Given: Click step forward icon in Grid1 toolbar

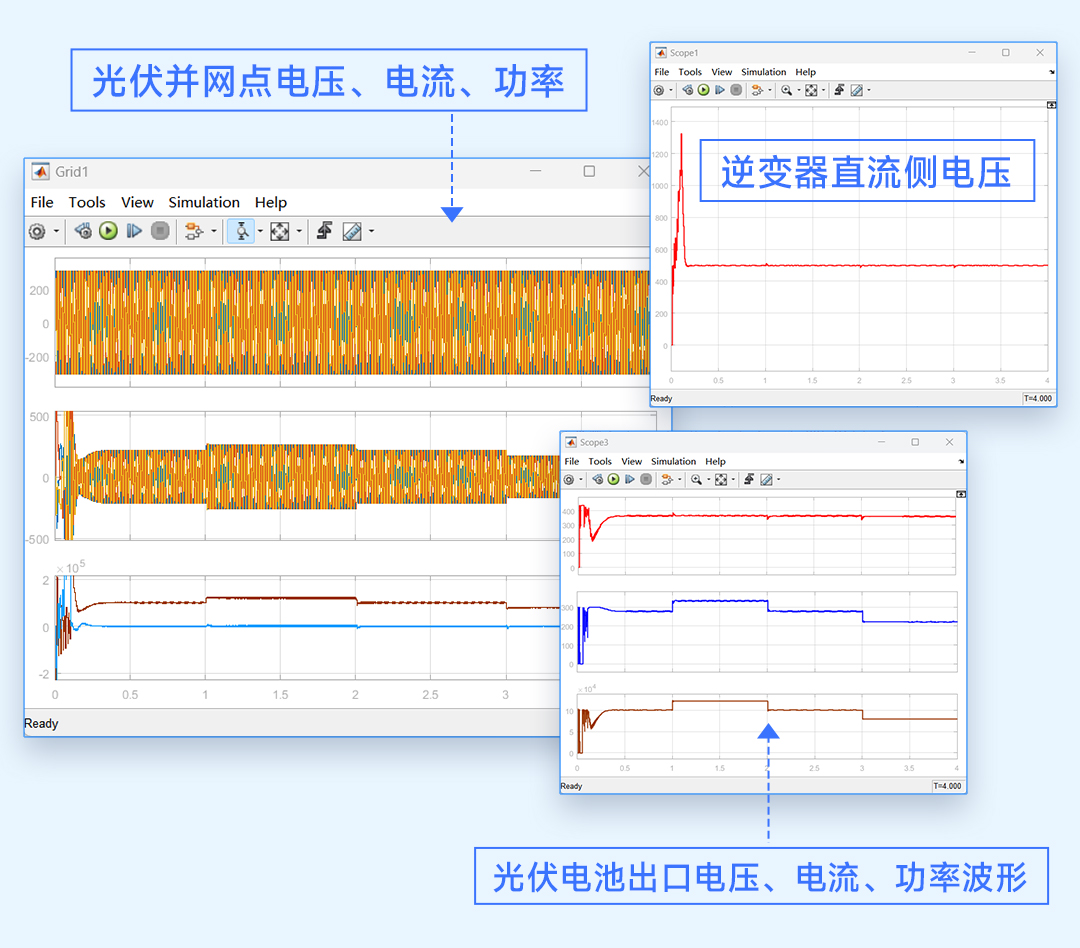Looking at the screenshot, I should point(134,231).
